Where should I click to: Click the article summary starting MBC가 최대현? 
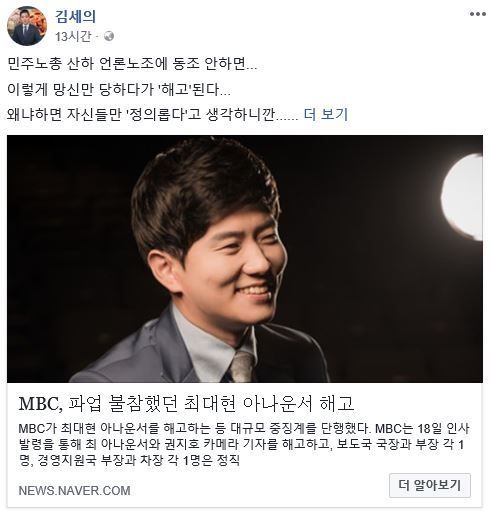(x=244, y=444)
